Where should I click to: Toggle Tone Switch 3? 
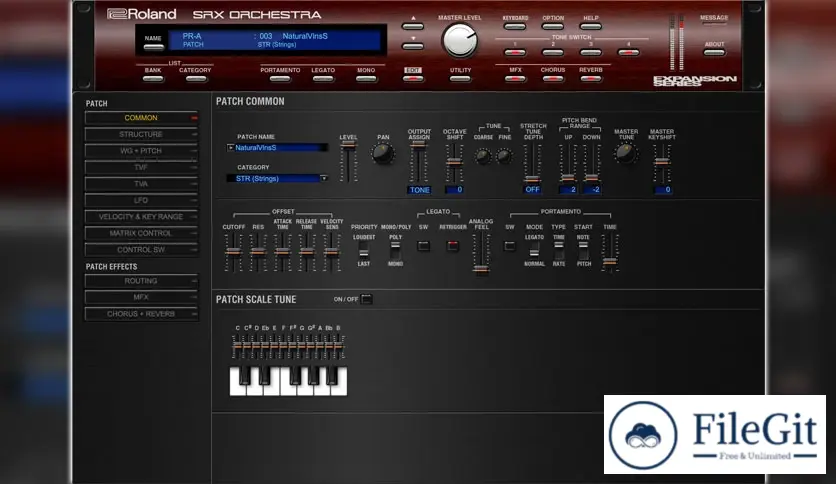tap(590, 52)
